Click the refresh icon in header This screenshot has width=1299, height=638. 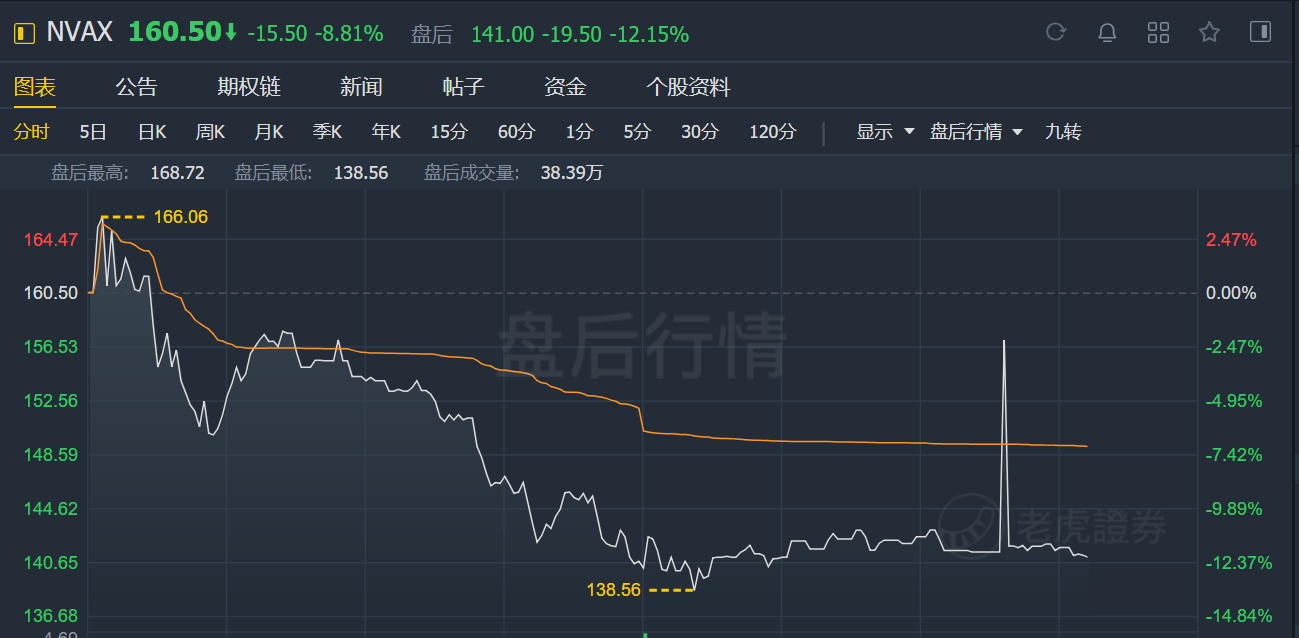1056,32
